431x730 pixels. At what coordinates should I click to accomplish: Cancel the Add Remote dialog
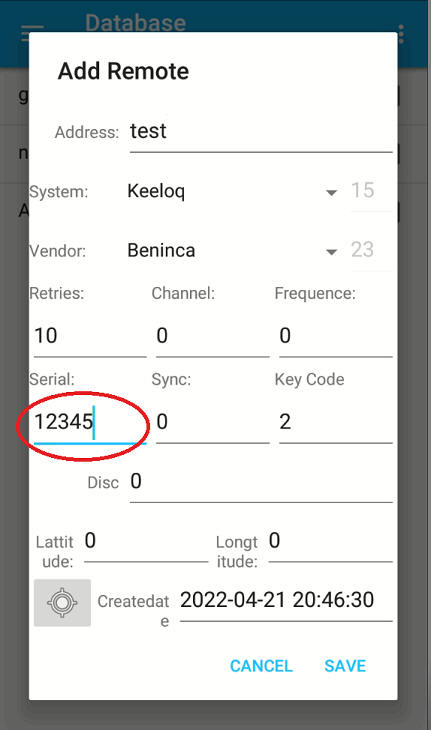pyautogui.click(x=261, y=666)
